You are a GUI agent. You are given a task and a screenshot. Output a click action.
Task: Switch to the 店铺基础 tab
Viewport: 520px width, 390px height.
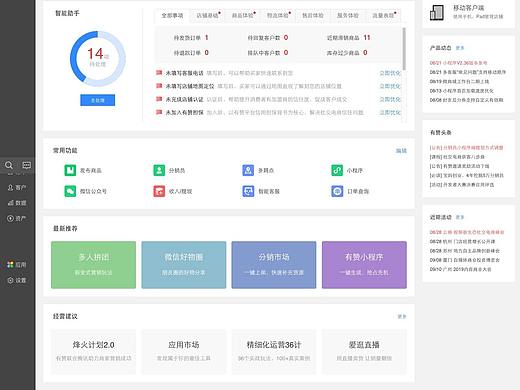coord(207,15)
